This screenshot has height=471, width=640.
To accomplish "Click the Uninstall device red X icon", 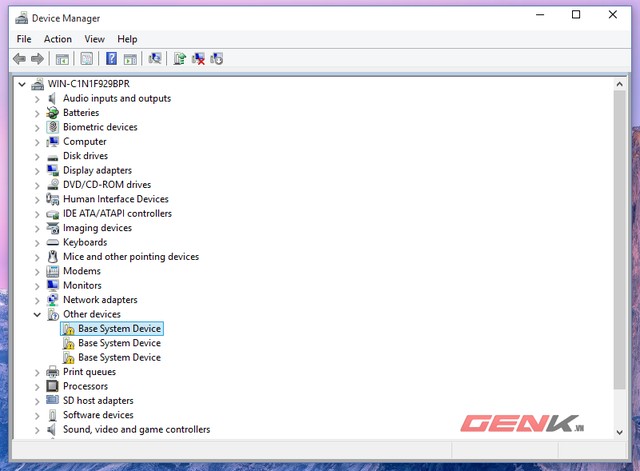I will click(198, 59).
